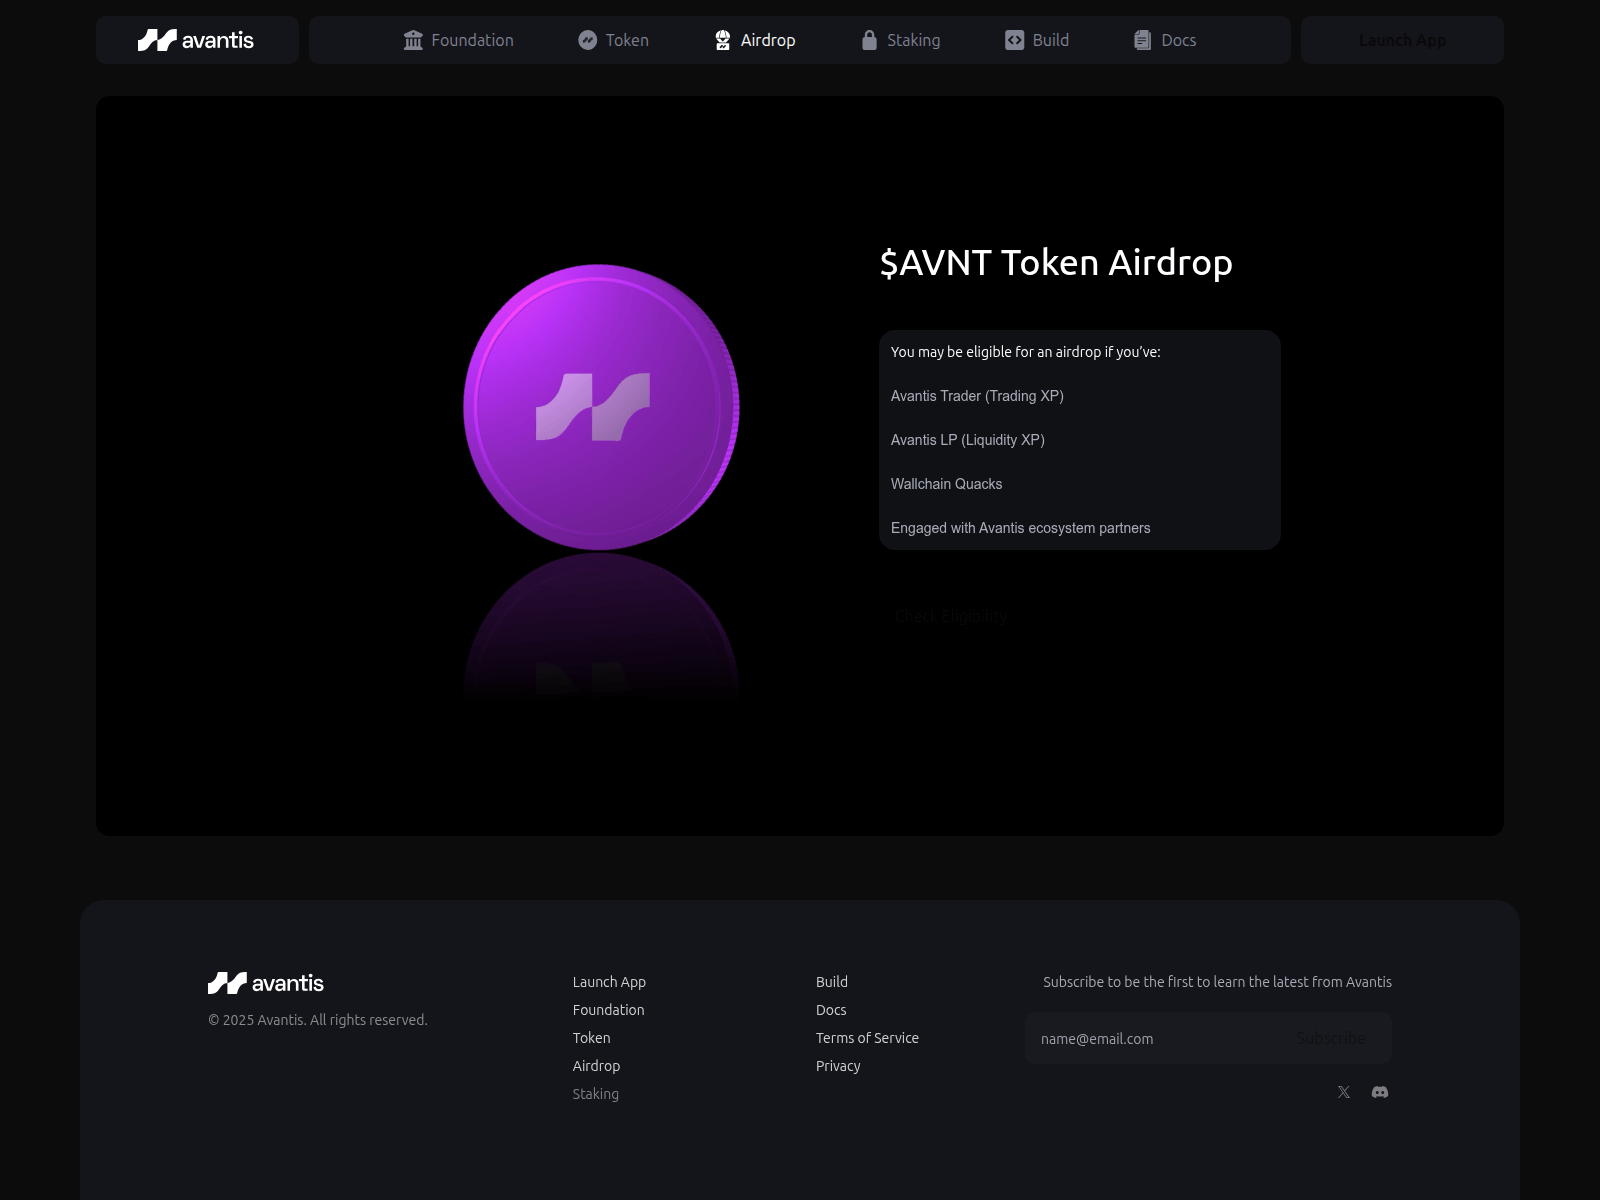Viewport: 1600px width, 1200px height.
Task: Click the purple AVNT coin image
Action: (601, 407)
